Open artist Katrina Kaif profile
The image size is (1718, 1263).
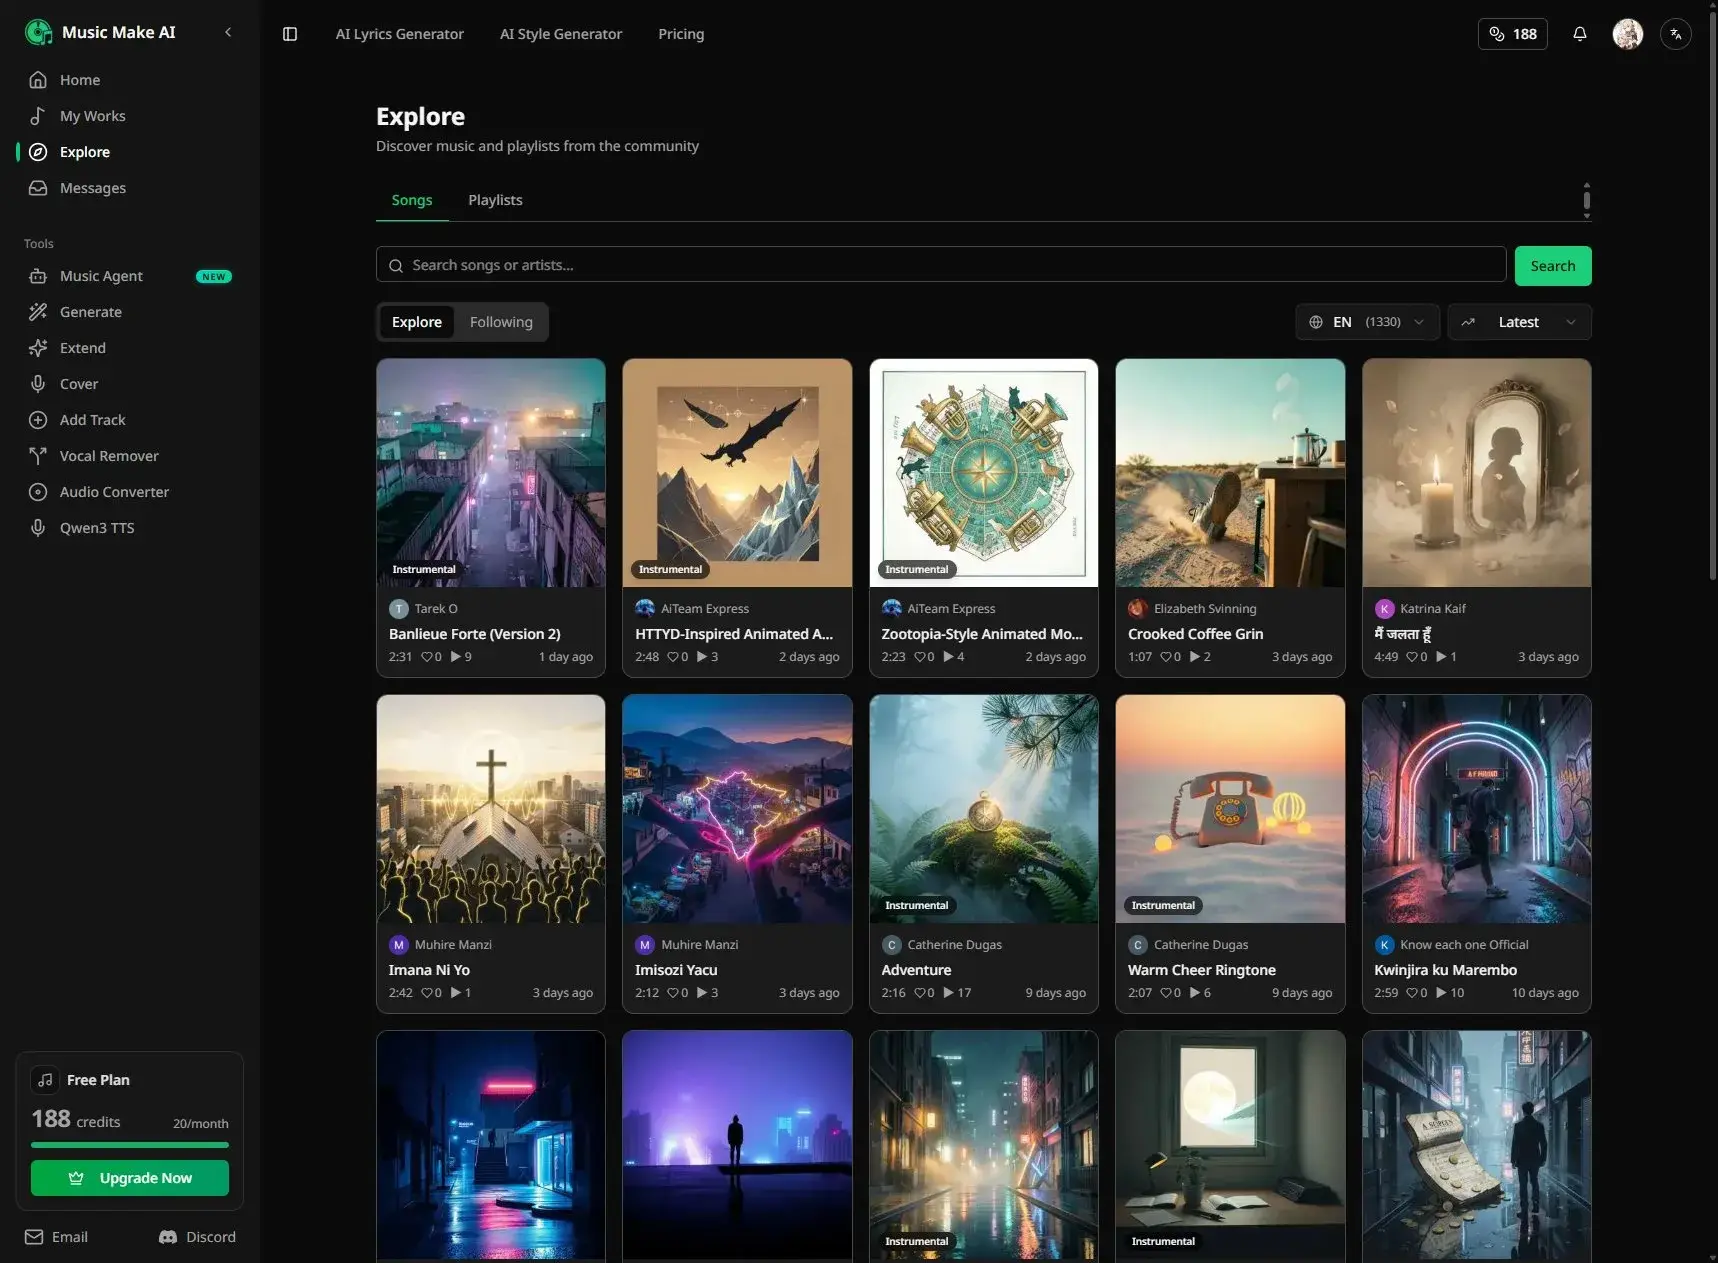(x=1433, y=608)
